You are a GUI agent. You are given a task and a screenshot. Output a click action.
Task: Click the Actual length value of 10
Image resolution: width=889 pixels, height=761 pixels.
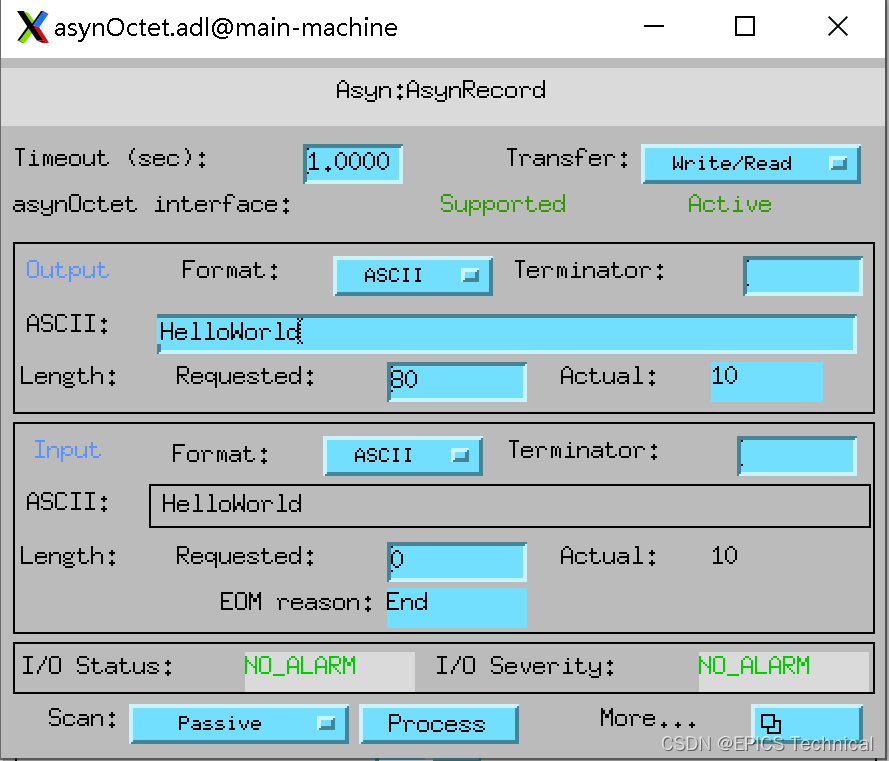click(766, 382)
